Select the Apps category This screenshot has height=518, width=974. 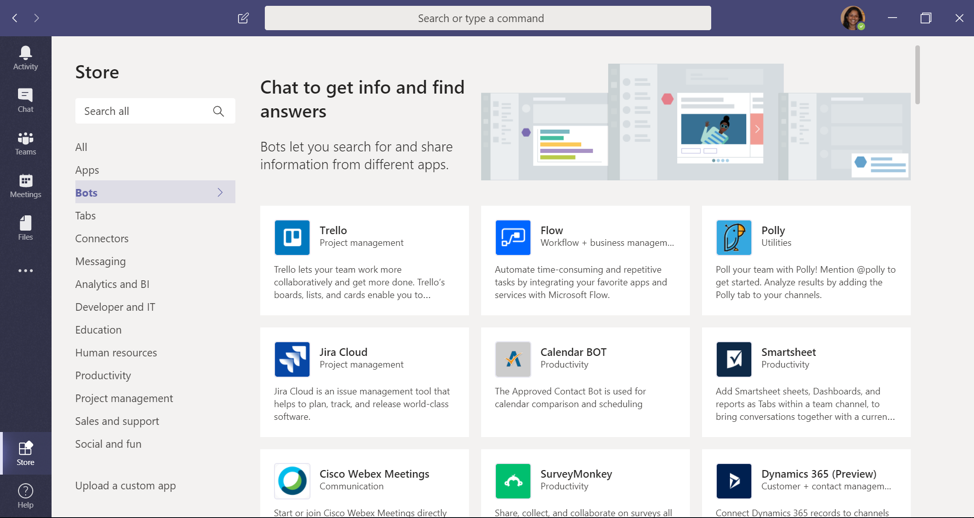[87, 170]
